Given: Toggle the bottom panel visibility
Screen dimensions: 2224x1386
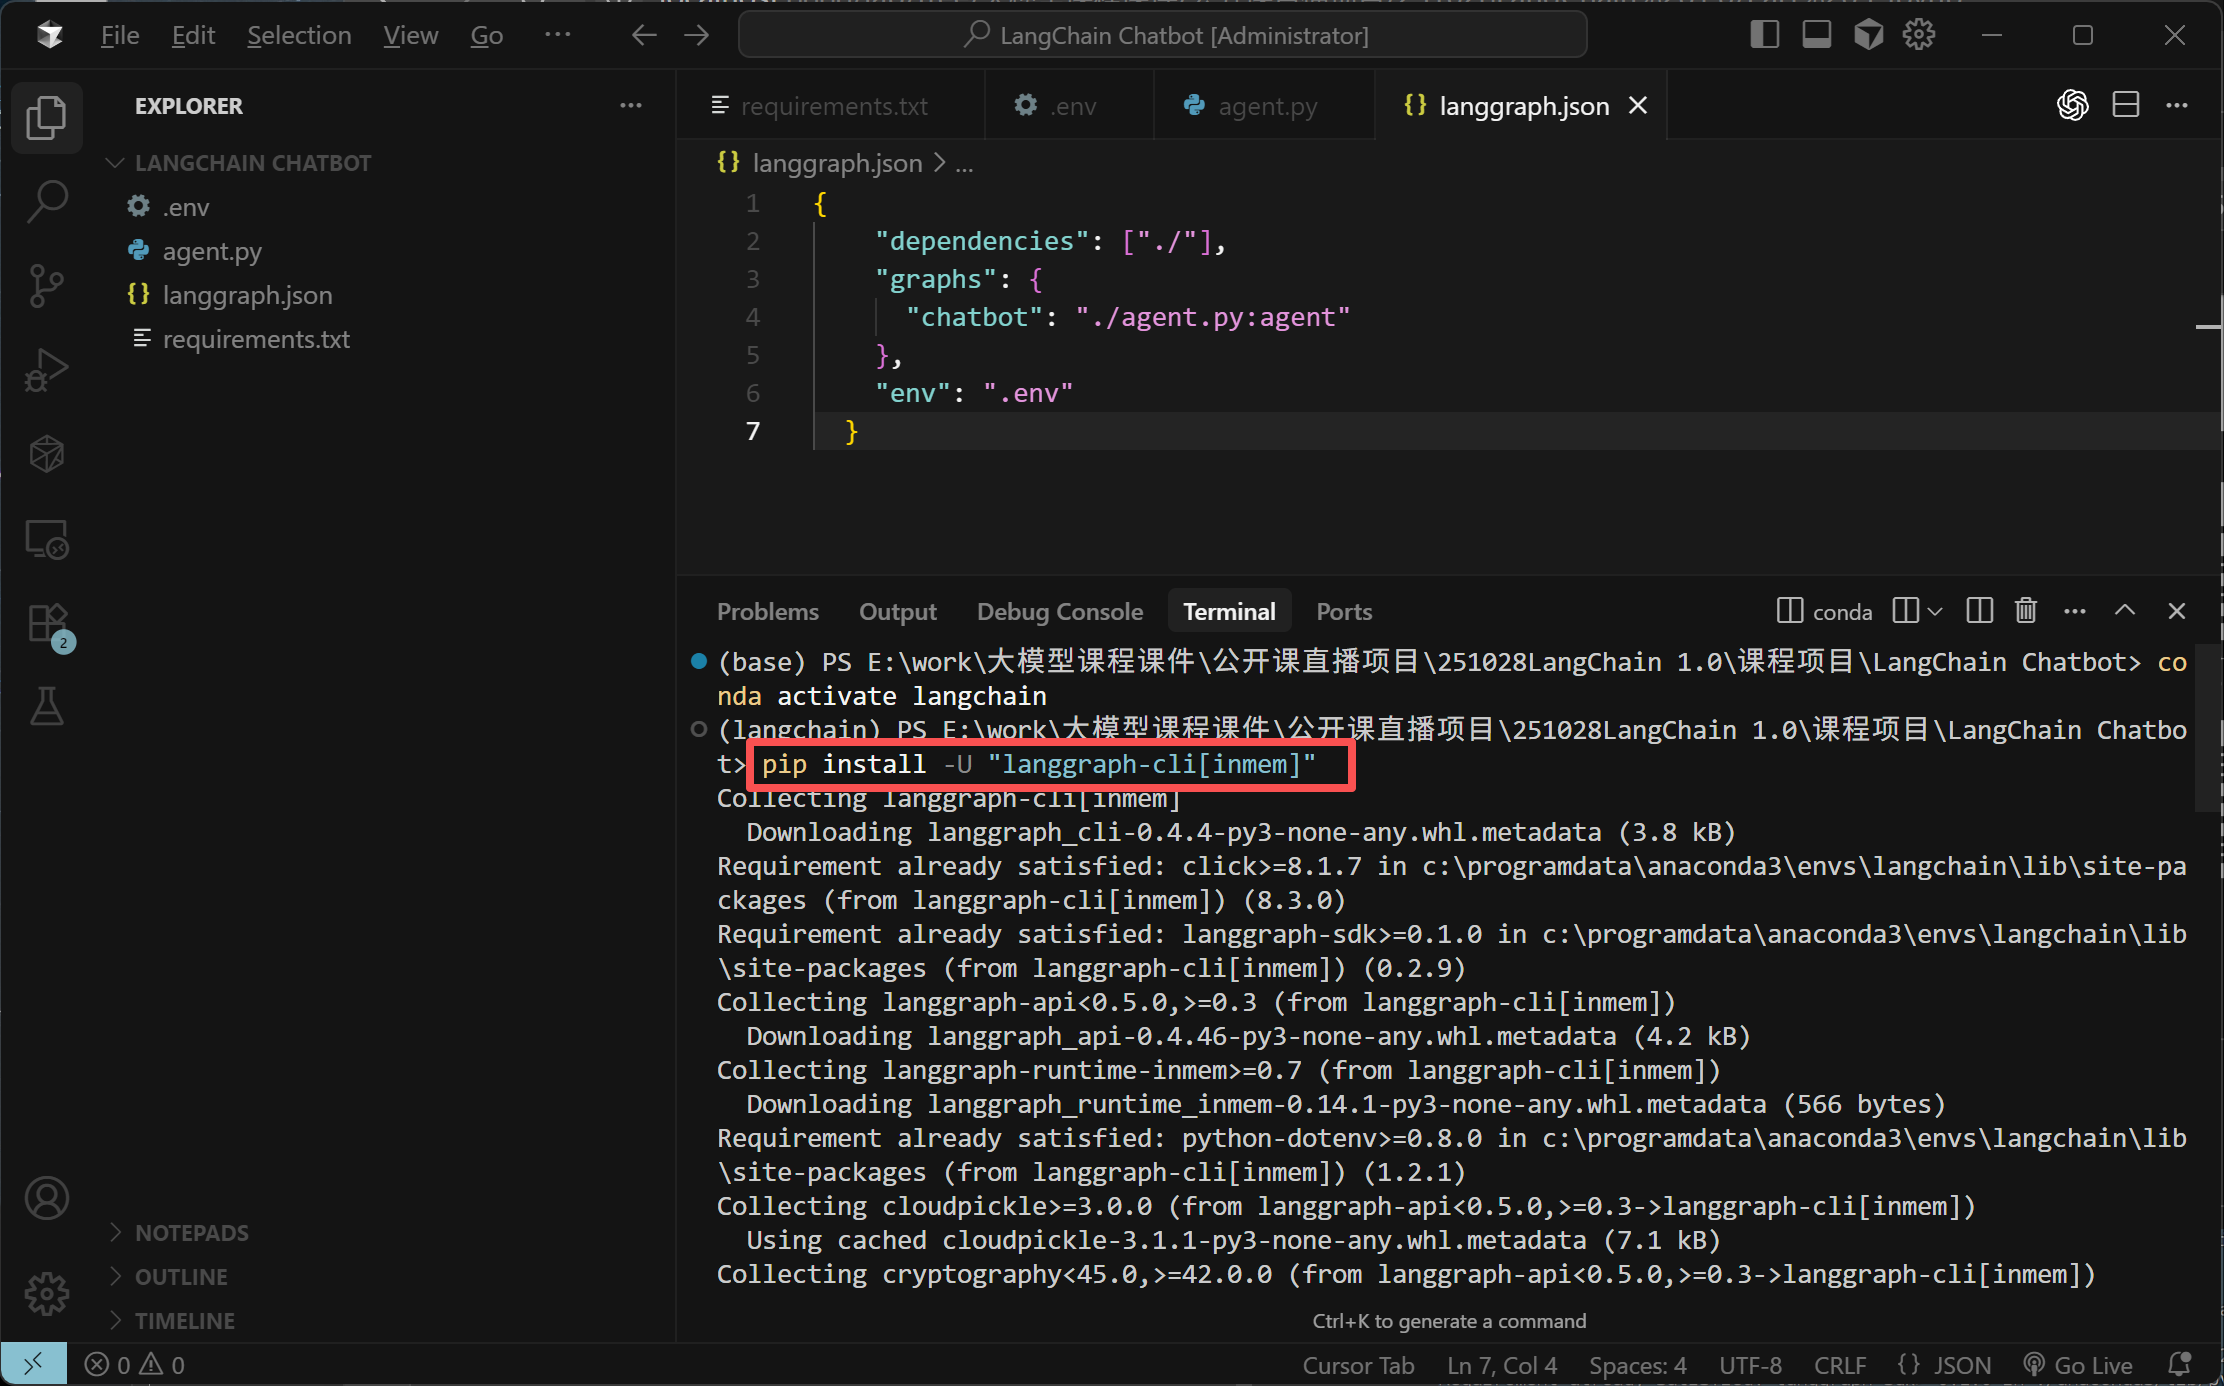Looking at the screenshot, I should pyautogui.click(x=1817, y=35).
